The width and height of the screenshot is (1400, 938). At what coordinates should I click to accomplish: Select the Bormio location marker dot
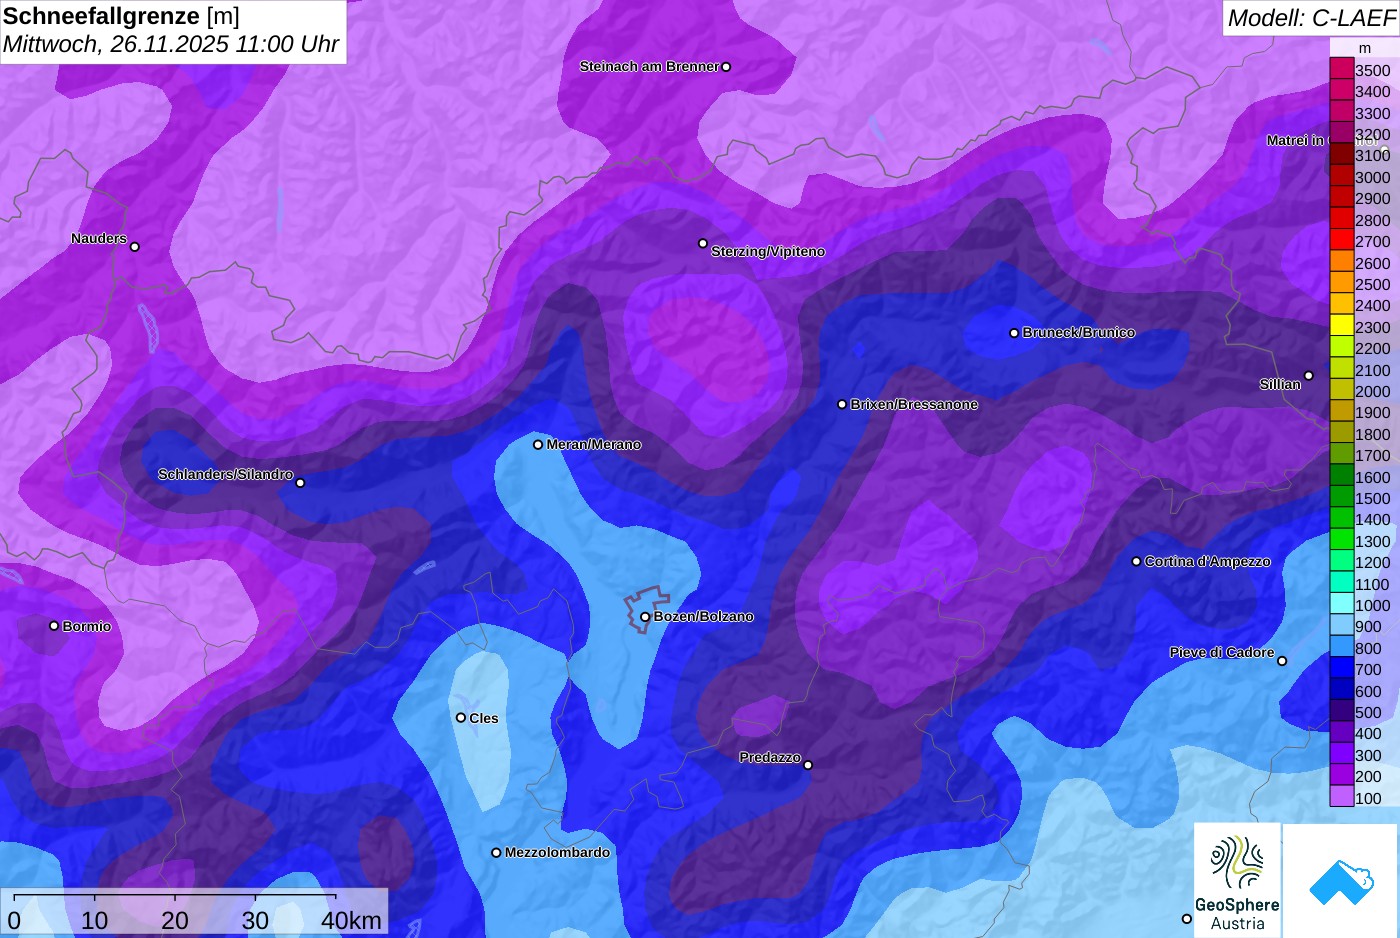point(54,626)
